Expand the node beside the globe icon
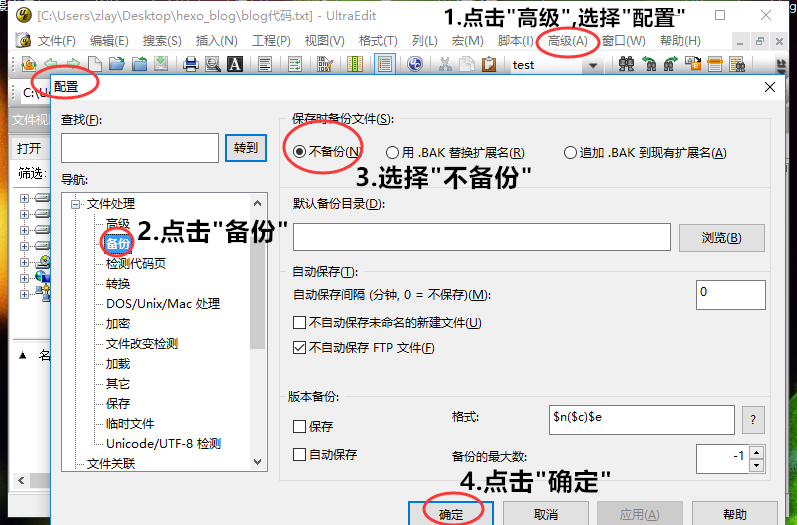The width and height of the screenshot is (797, 525). point(24,278)
